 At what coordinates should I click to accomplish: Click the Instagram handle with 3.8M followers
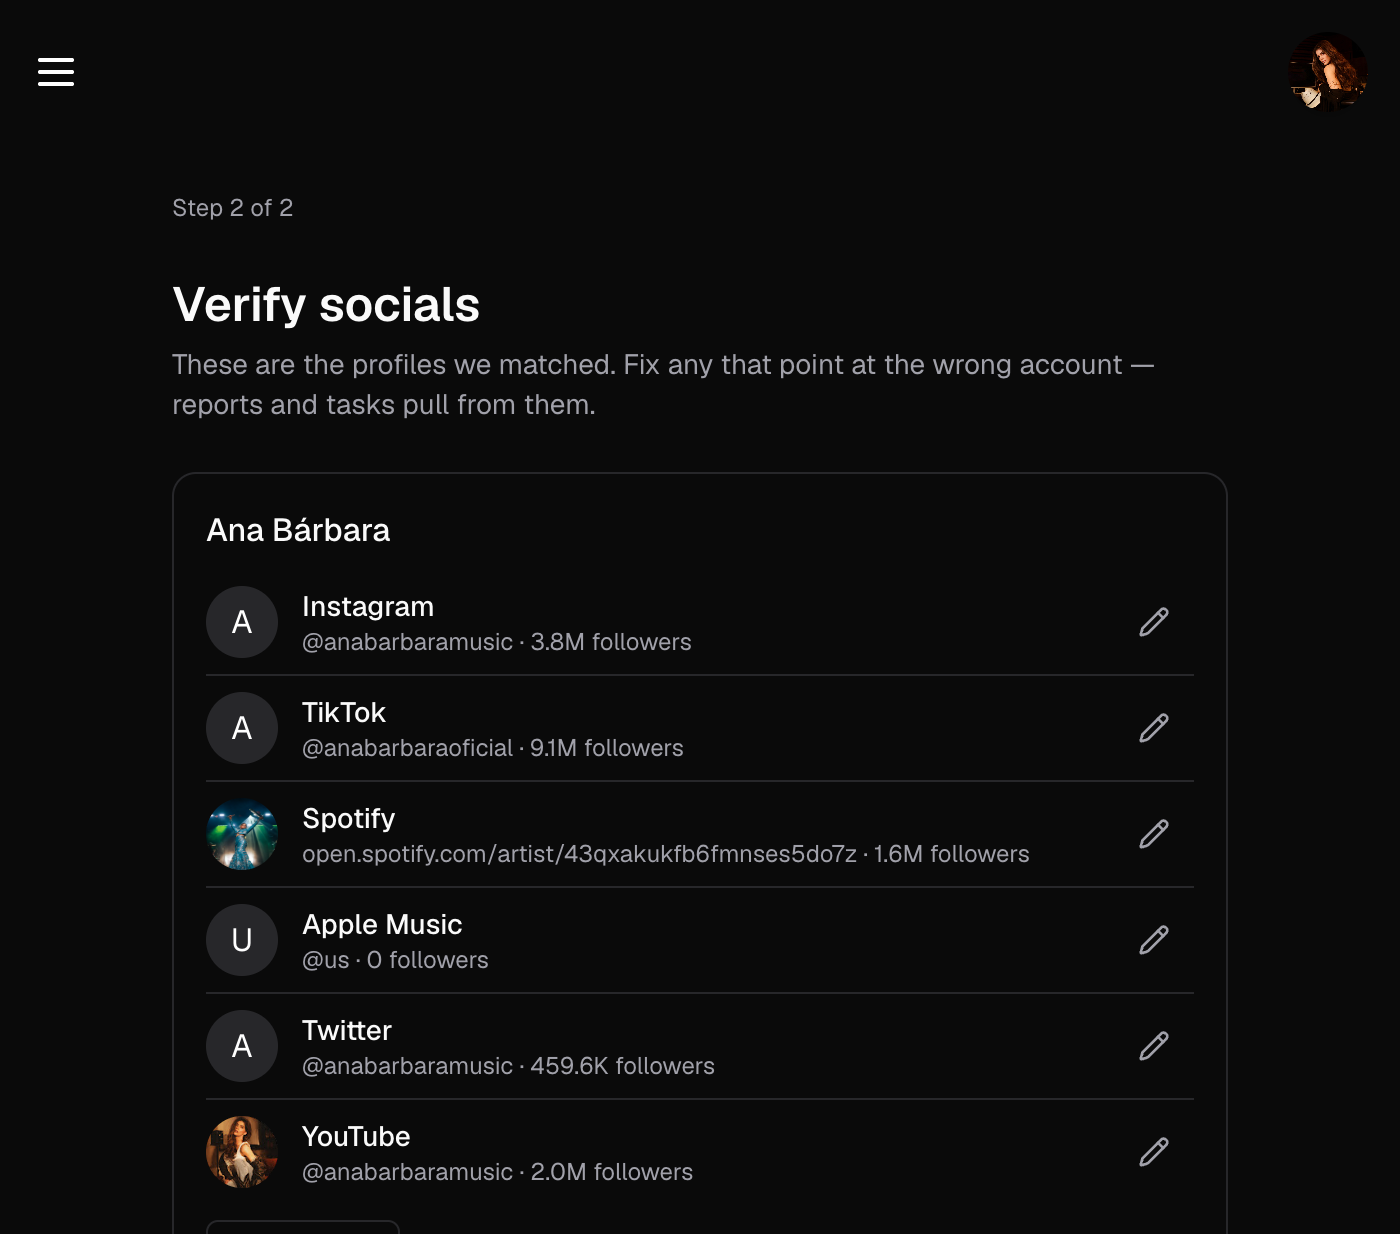tap(497, 642)
